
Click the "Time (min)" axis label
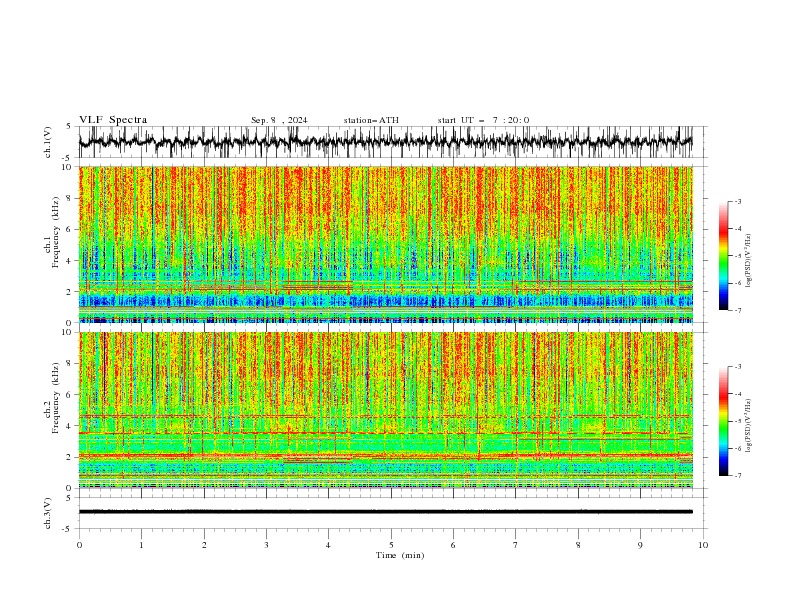click(400, 555)
